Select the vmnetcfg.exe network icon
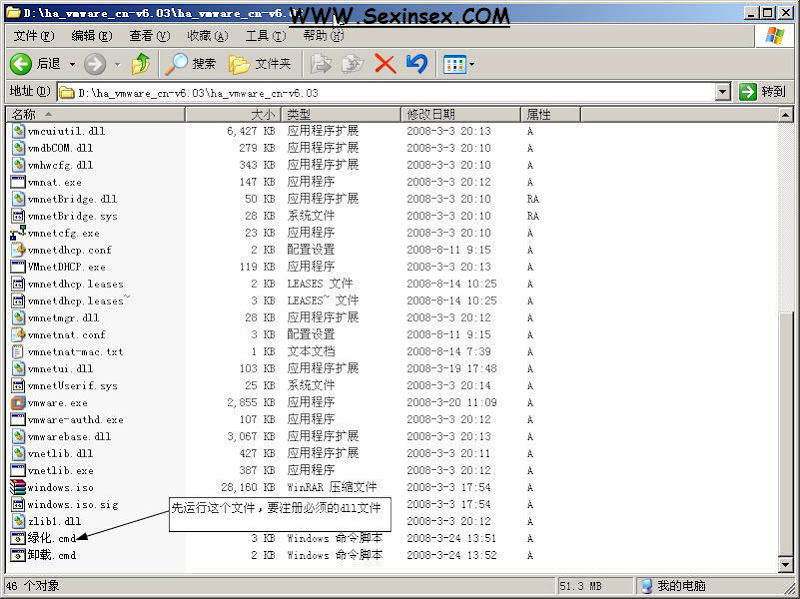The height and width of the screenshot is (599, 800). click(x=18, y=233)
